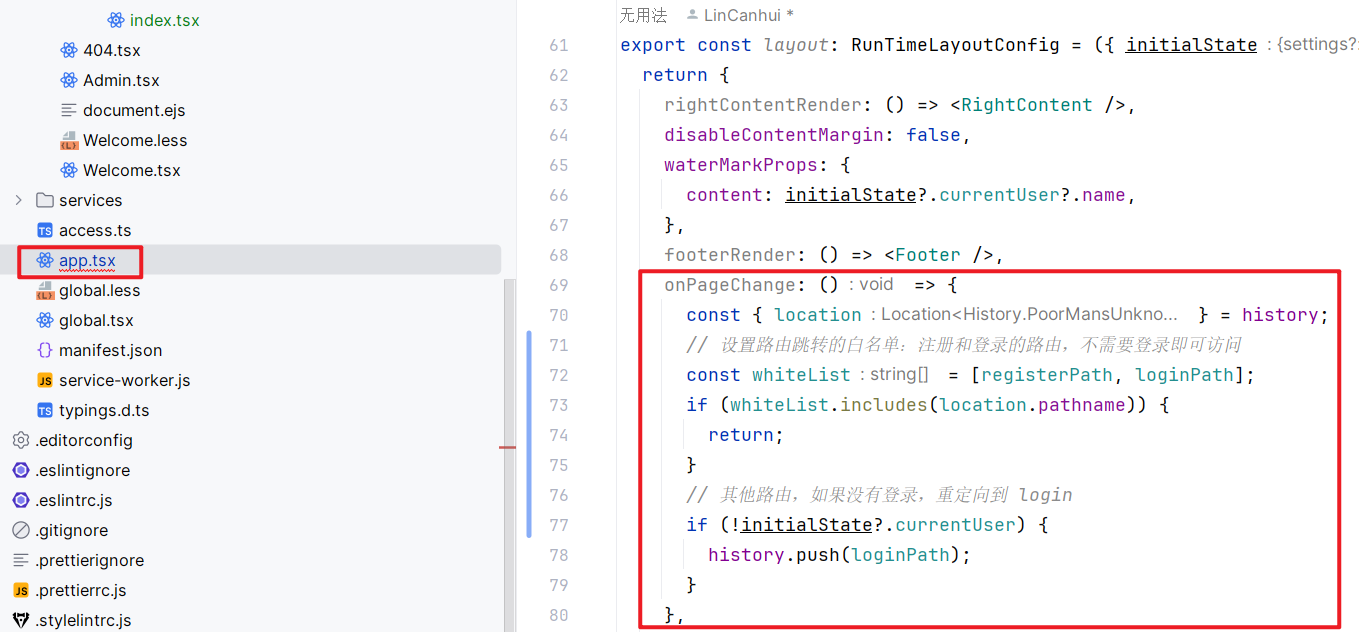
Task: Open the typings.d.ts file
Action: [x=104, y=410]
